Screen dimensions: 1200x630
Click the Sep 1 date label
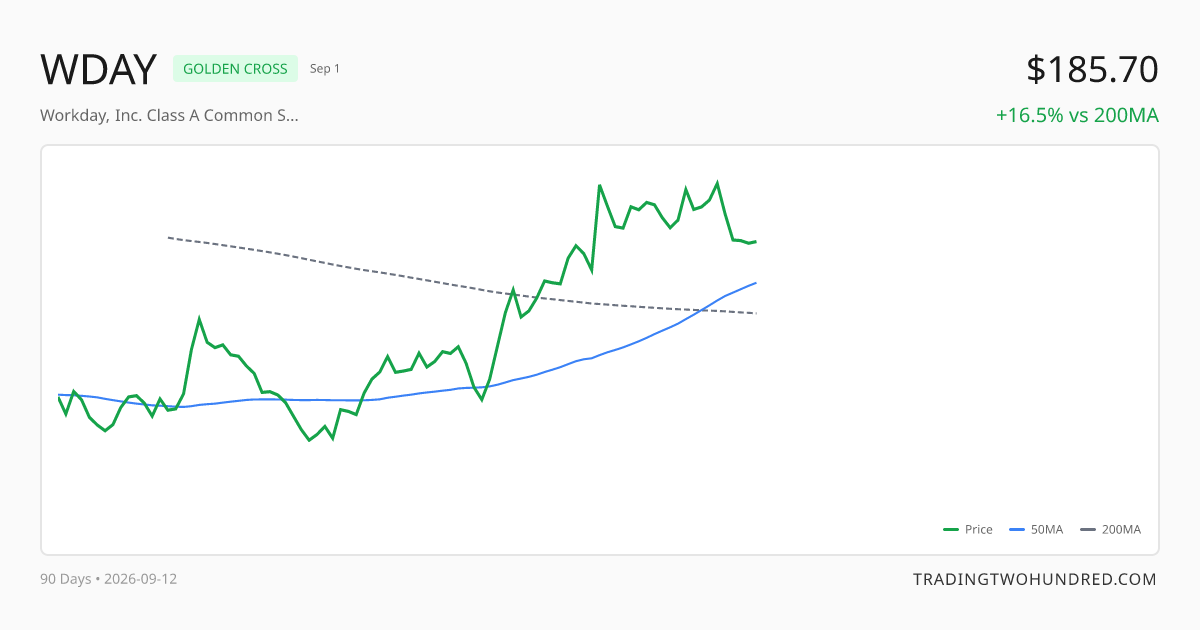tap(325, 68)
